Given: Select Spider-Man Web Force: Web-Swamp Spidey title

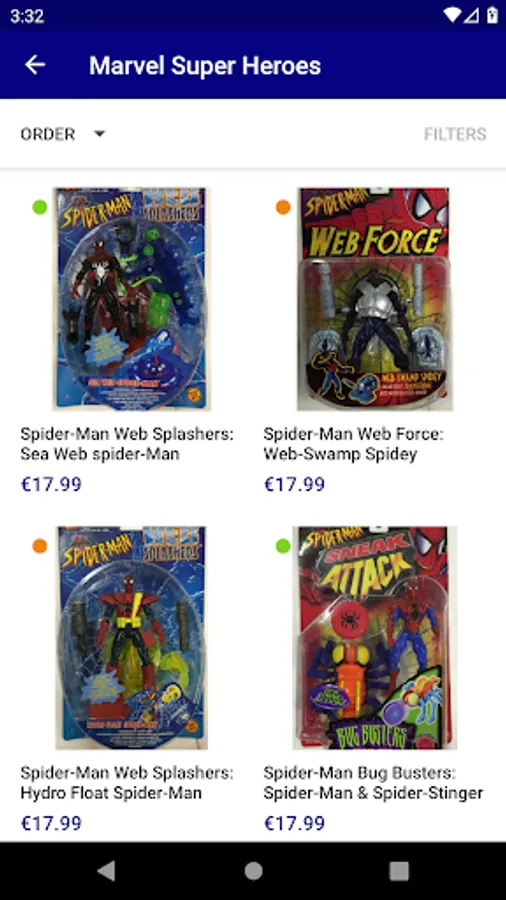Looking at the screenshot, I should click(353, 444).
